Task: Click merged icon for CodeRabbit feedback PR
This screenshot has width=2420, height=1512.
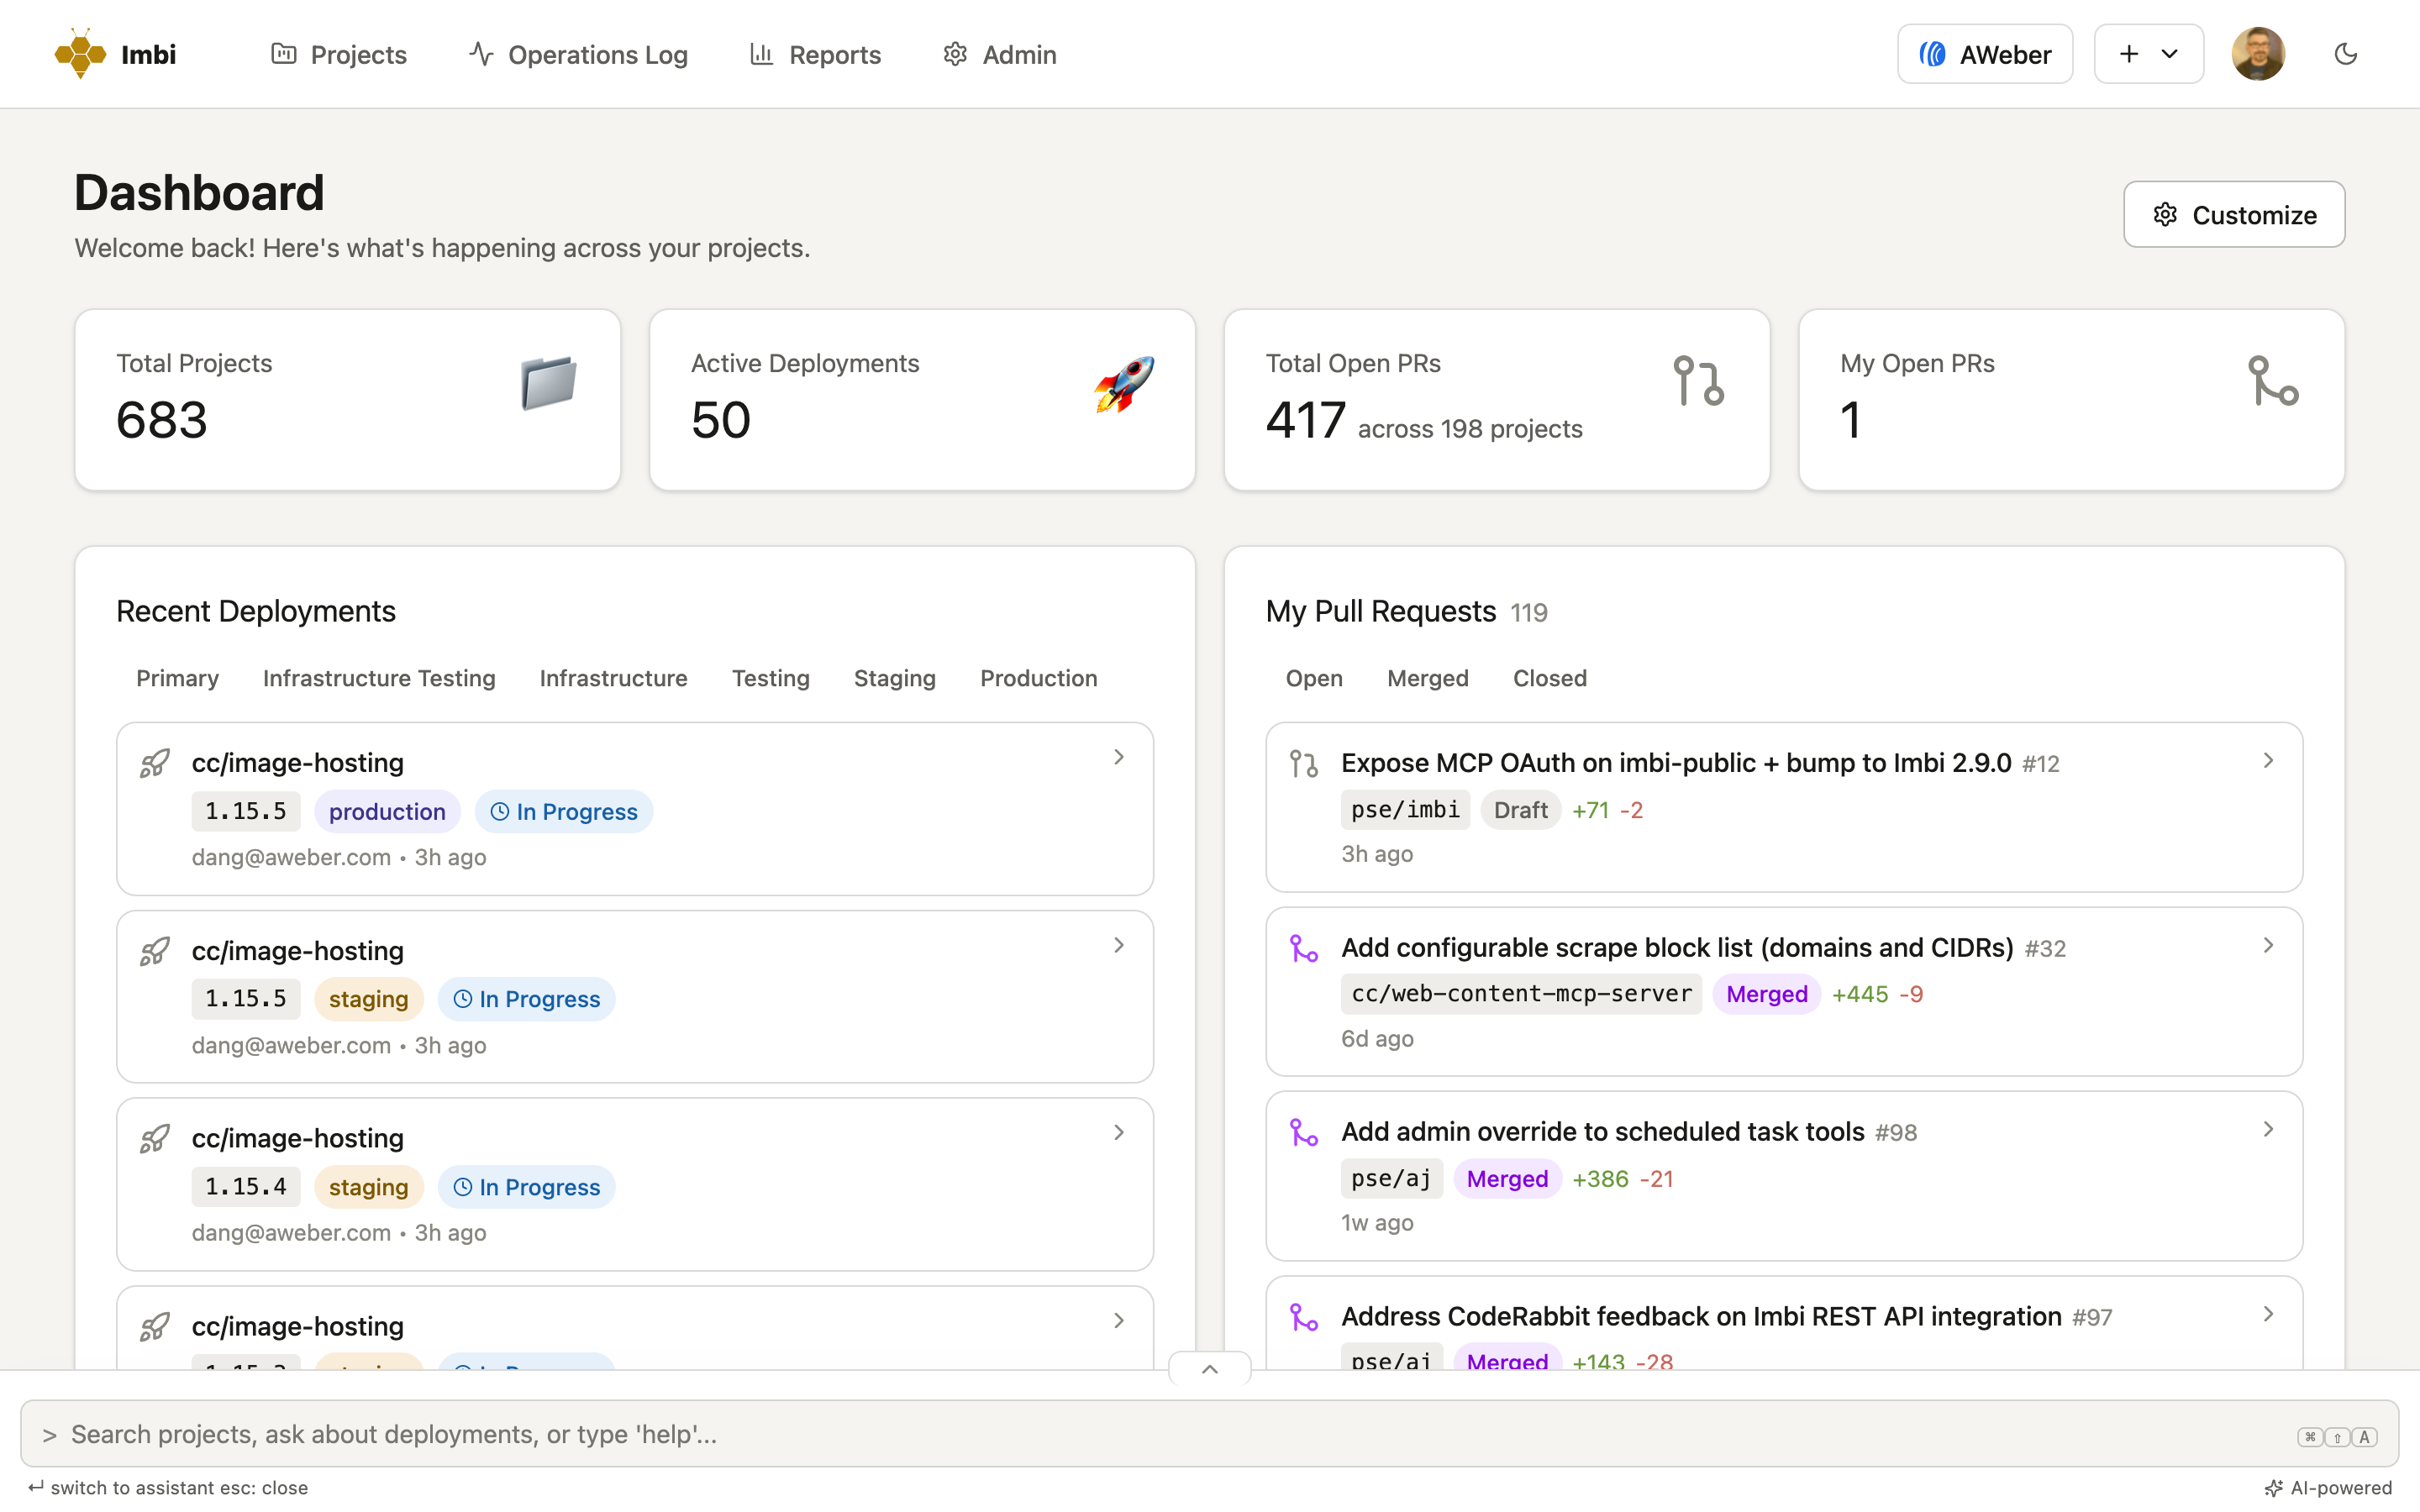Action: pos(1304,1317)
